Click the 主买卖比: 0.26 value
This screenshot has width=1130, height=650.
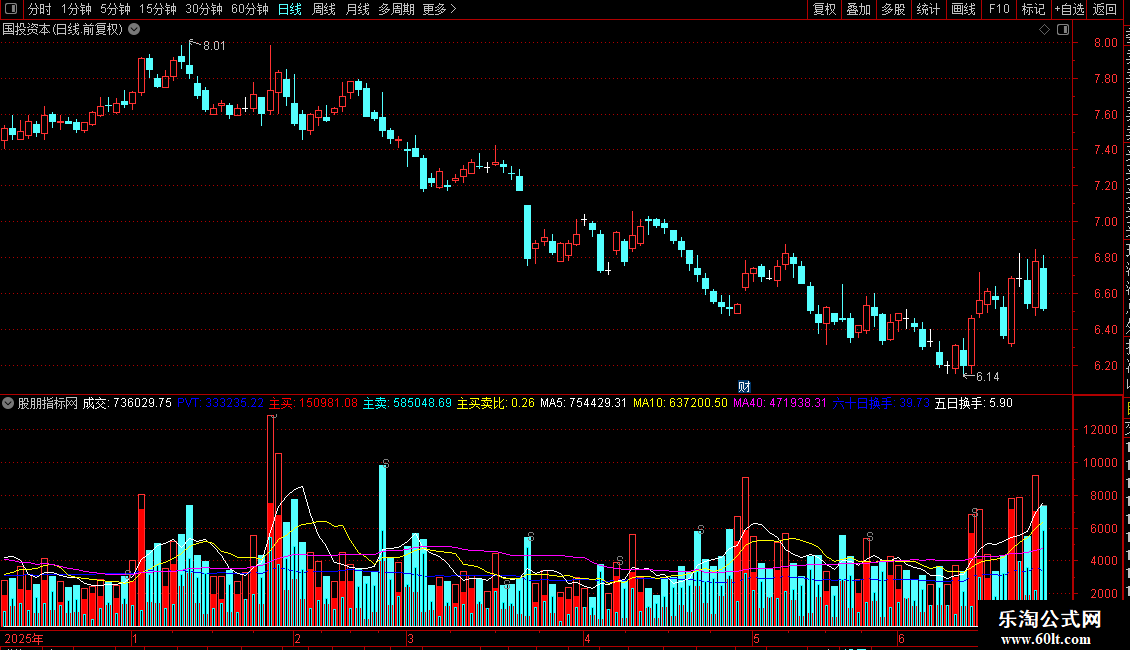click(496, 403)
